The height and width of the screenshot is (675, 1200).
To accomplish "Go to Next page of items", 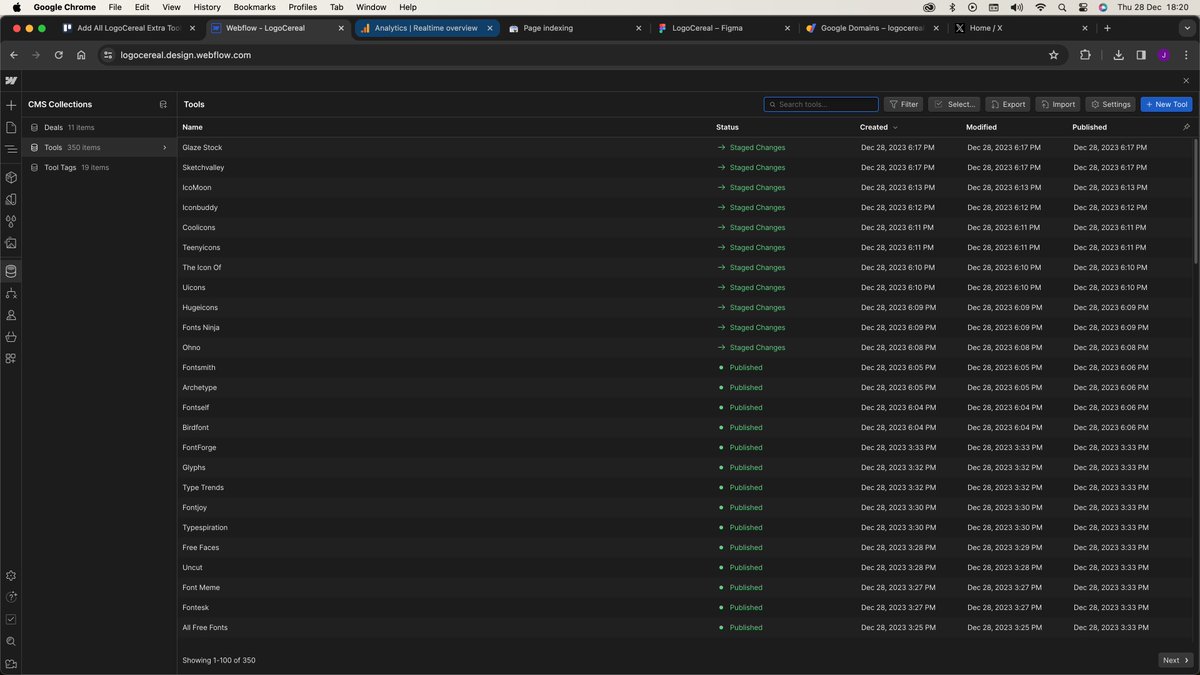I will click(1175, 660).
